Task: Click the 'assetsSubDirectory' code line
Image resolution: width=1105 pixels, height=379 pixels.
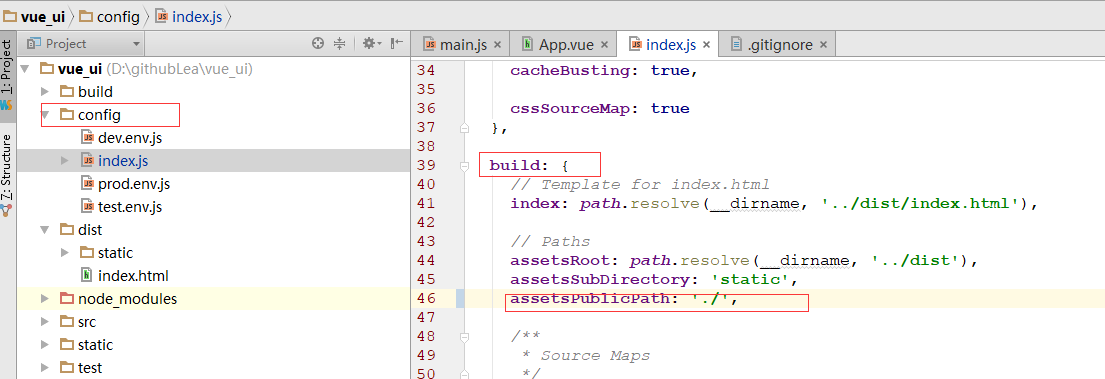Action: tap(653, 280)
